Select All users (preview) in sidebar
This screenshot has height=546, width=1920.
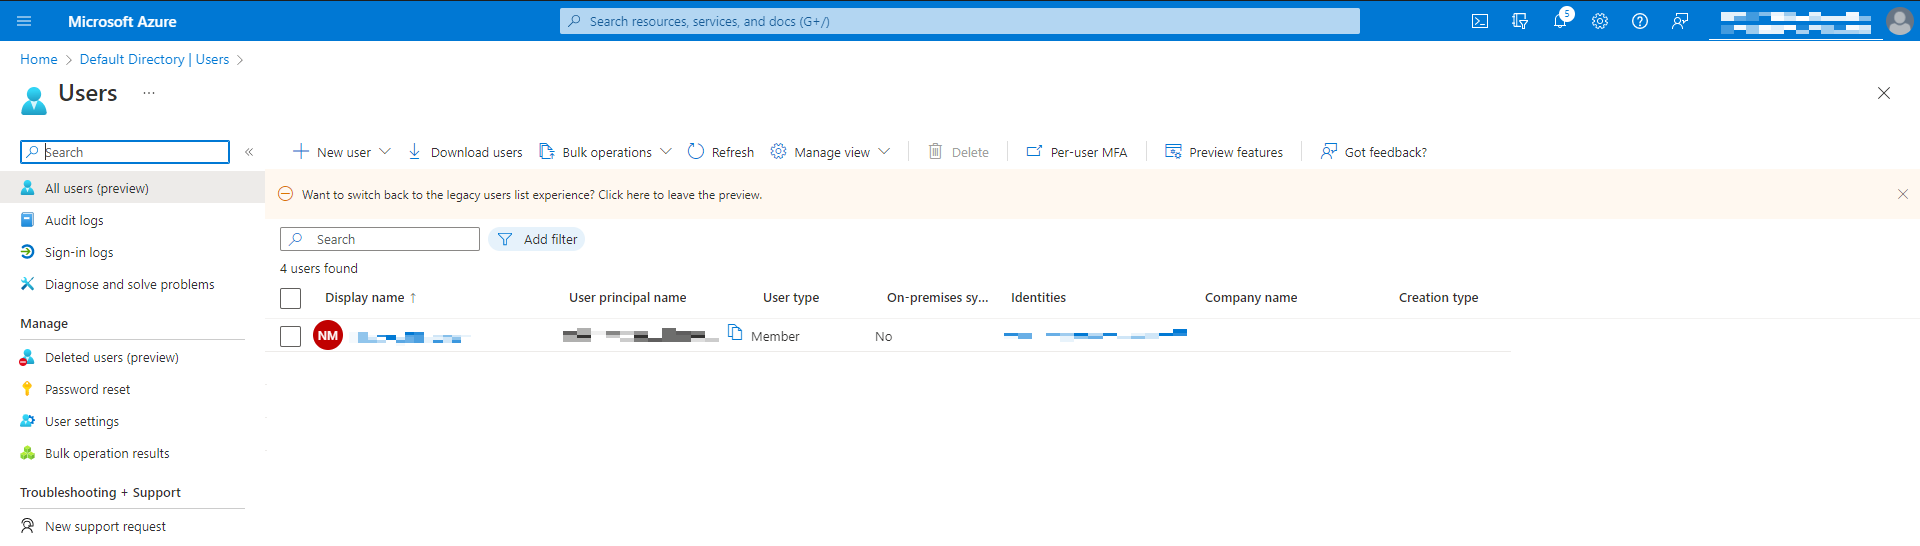132,188
